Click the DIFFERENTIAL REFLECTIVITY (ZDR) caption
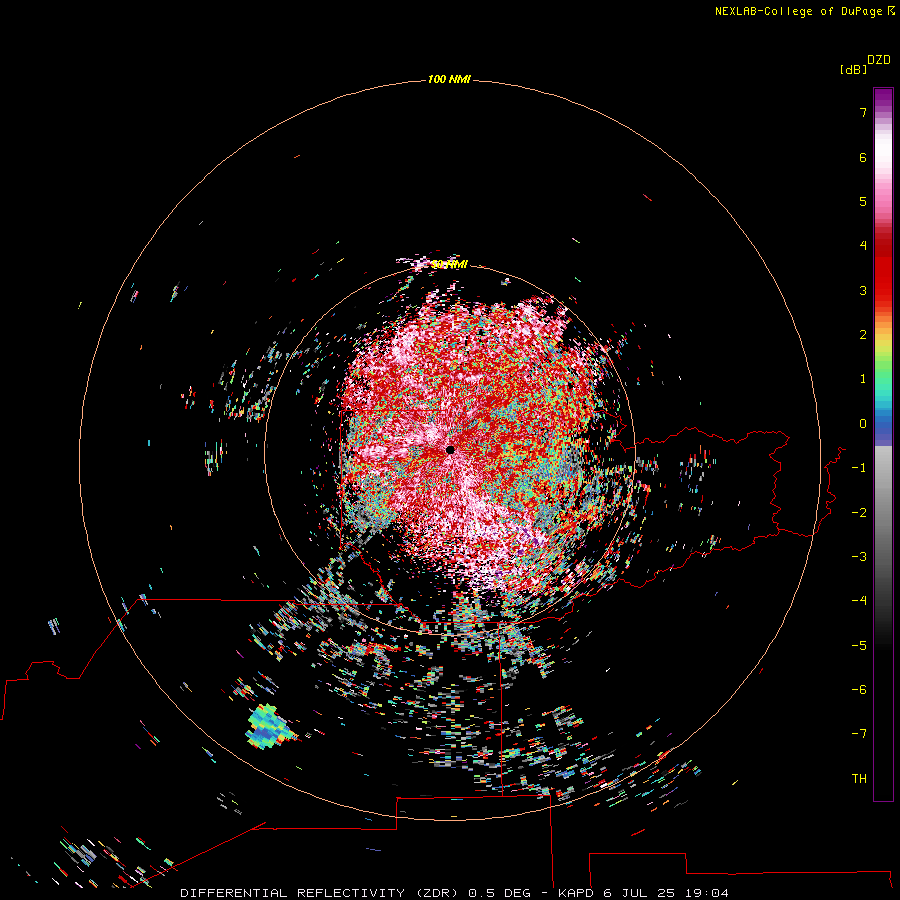Image resolution: width=900 pixels, height=900 pixels. (319, 893)
